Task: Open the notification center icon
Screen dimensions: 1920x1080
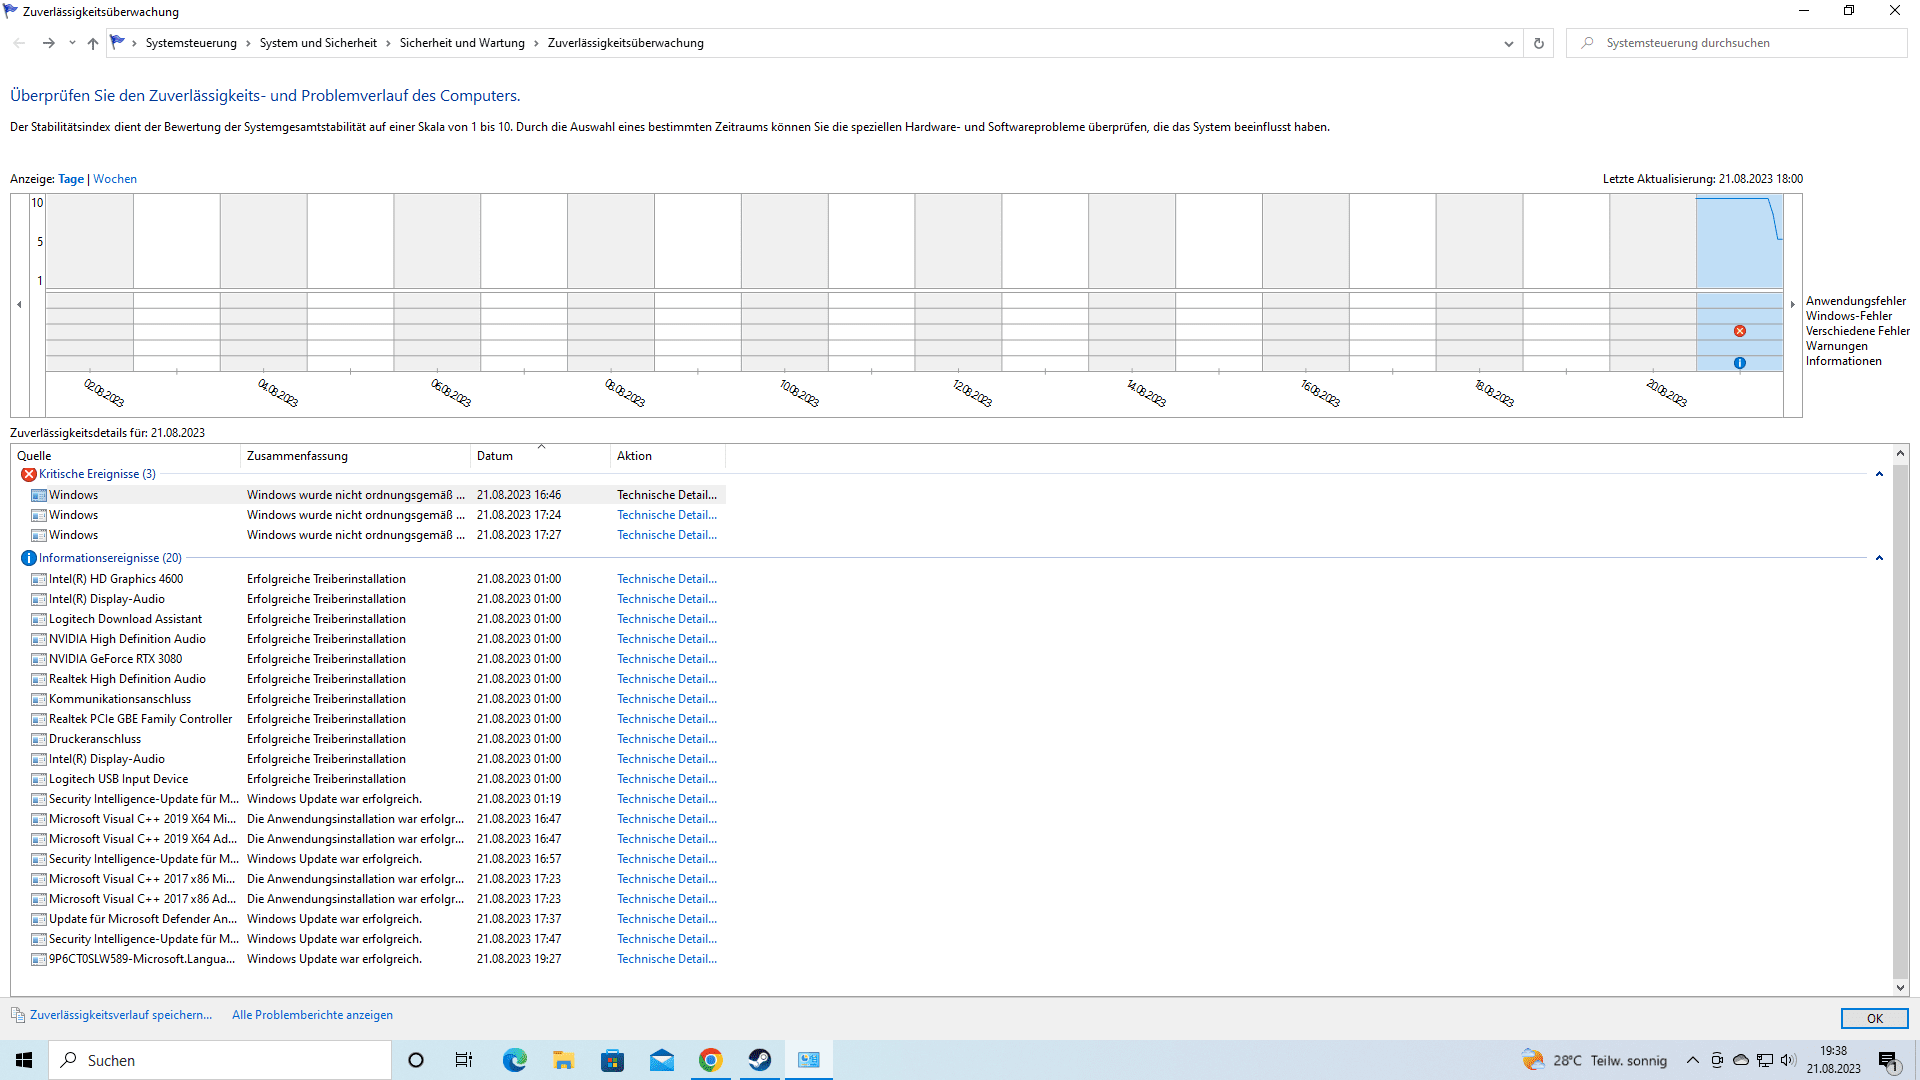Action: (1889, 1061)
